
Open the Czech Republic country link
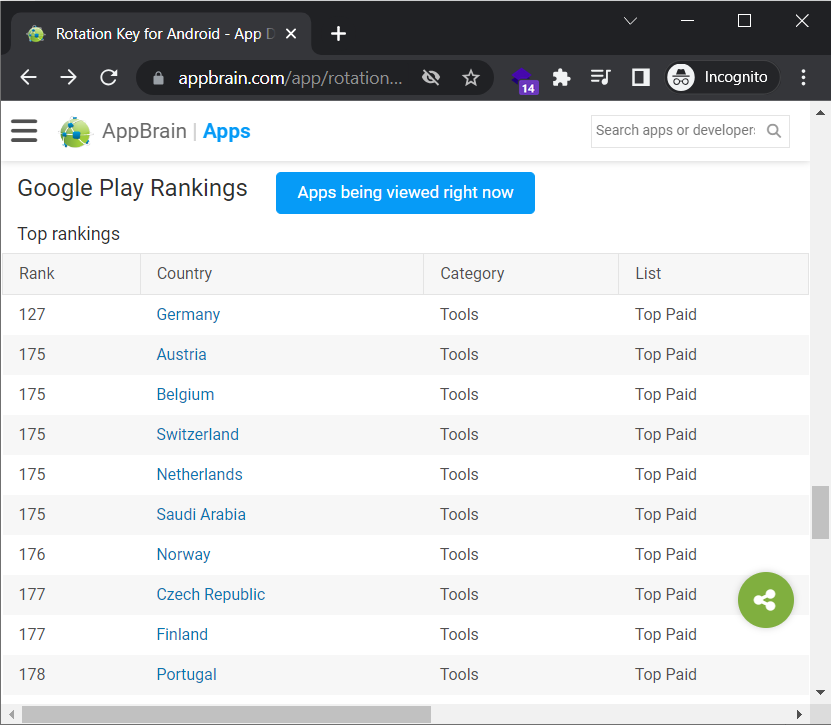pyautogui.click(x=210, y=594)
